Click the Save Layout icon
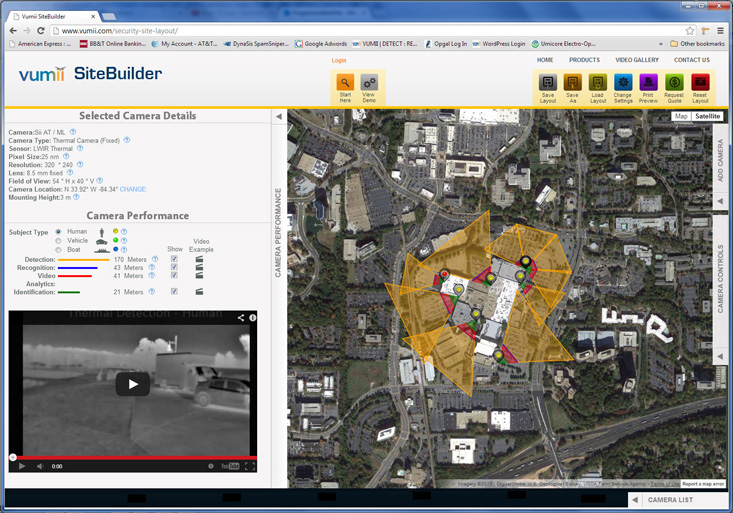 (x=547, y=83)
